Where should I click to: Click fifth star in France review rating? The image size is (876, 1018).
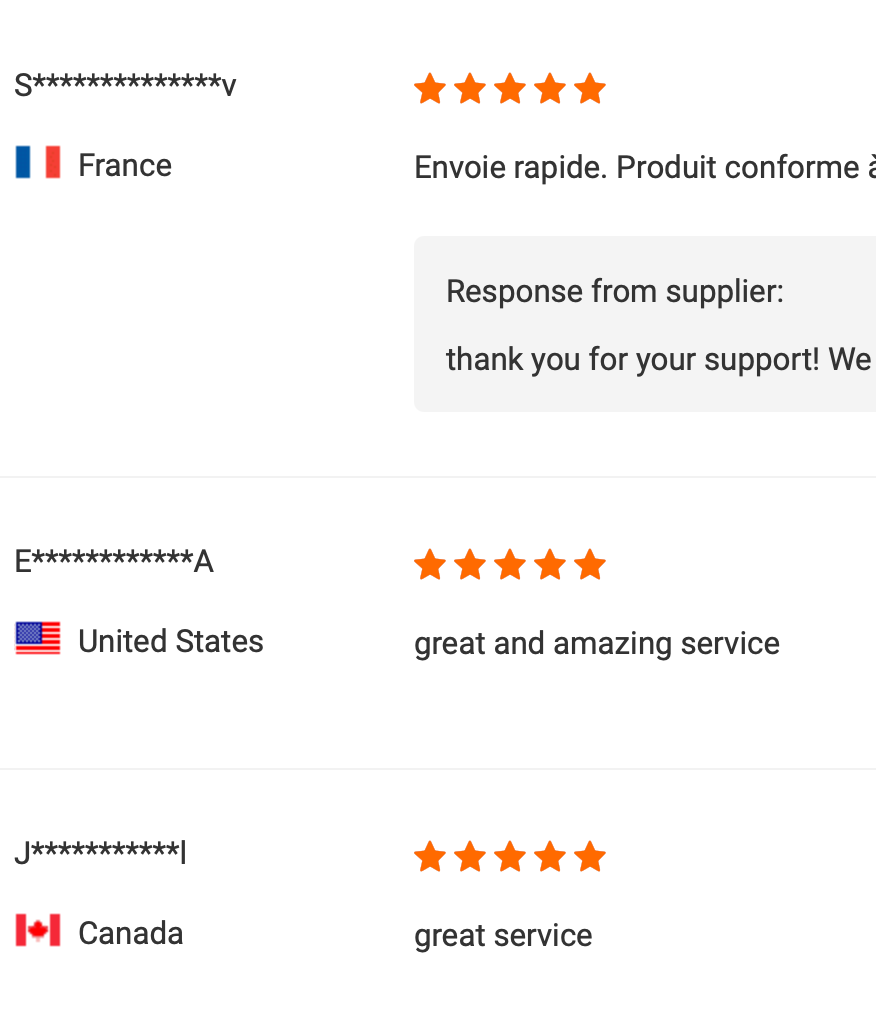(590, 89)
